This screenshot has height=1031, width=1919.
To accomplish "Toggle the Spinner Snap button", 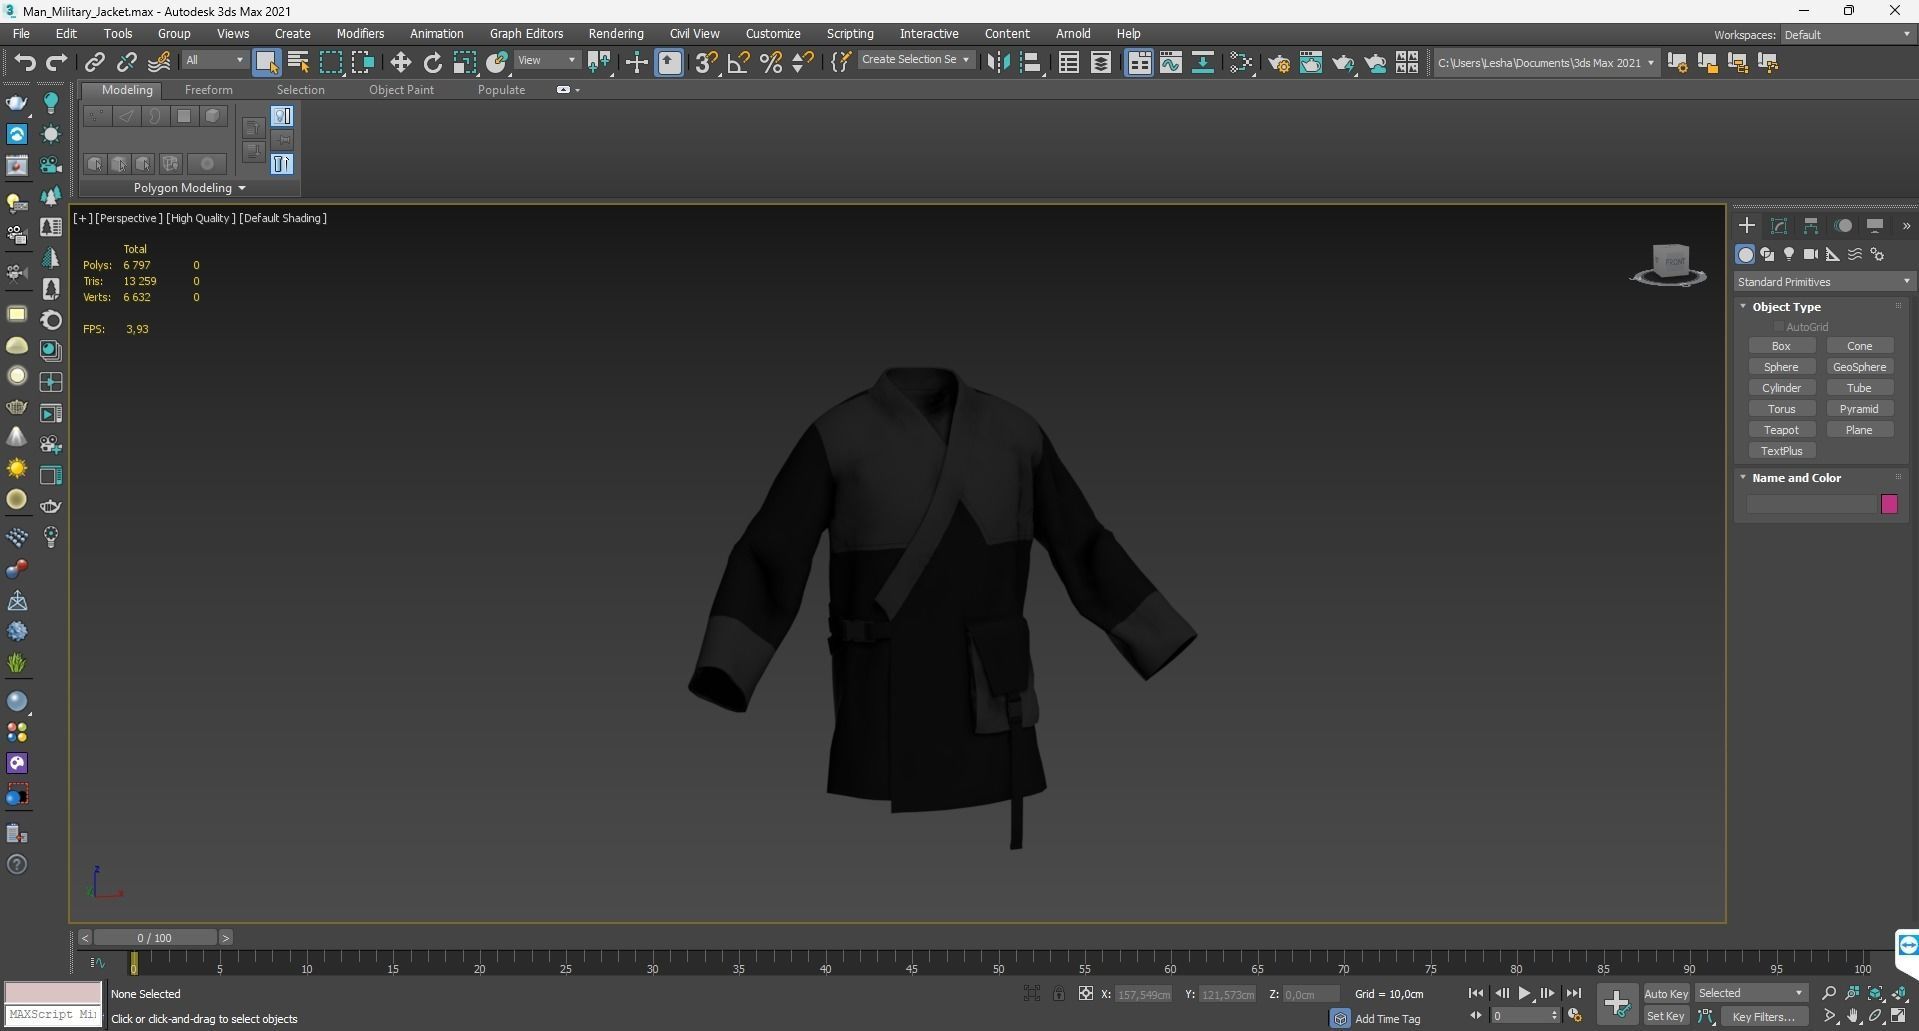I will tap(803, 63).
